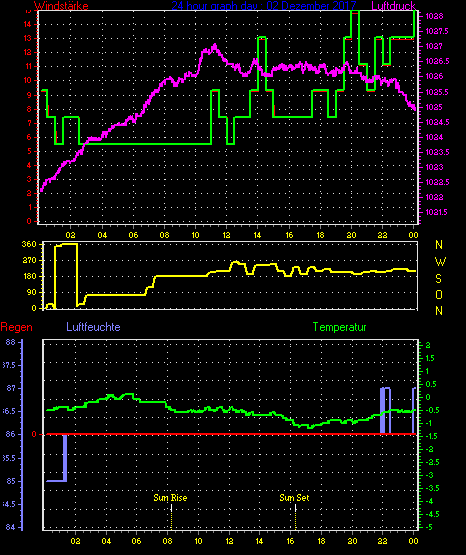Select -0.5 on the Temperatur axis
466x555 pixels.
431,410
